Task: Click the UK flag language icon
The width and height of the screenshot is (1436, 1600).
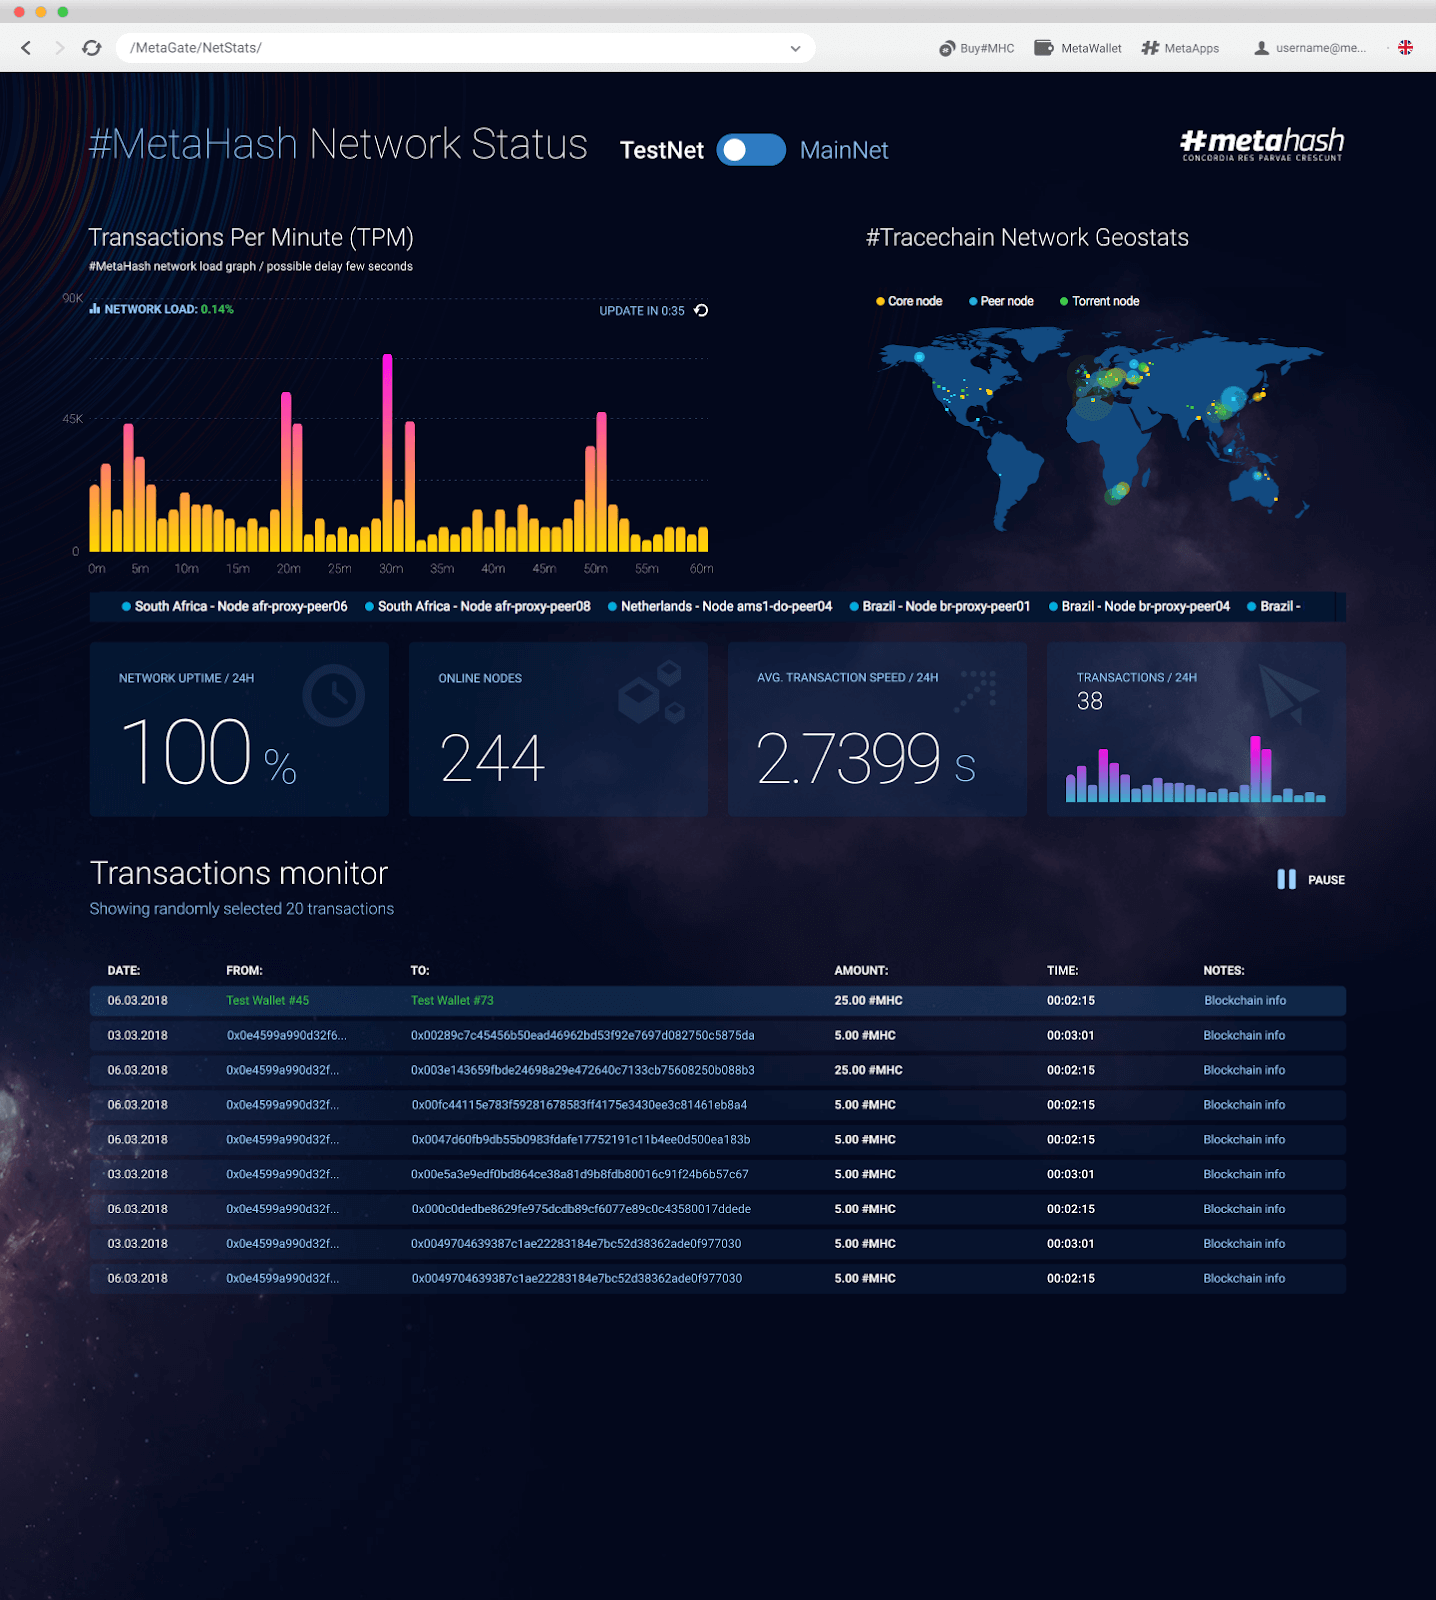Action: [1405, 48]
